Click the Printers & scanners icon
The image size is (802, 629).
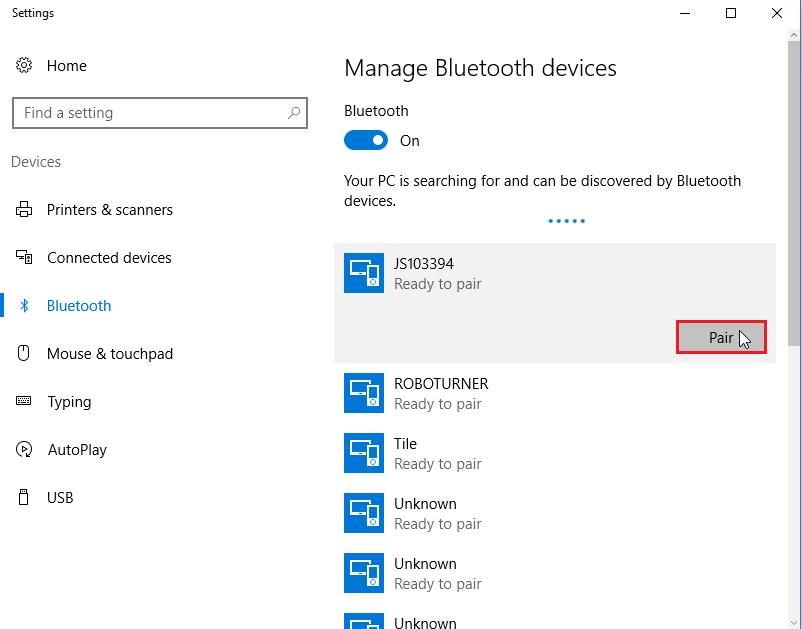(x=24, y=210)
